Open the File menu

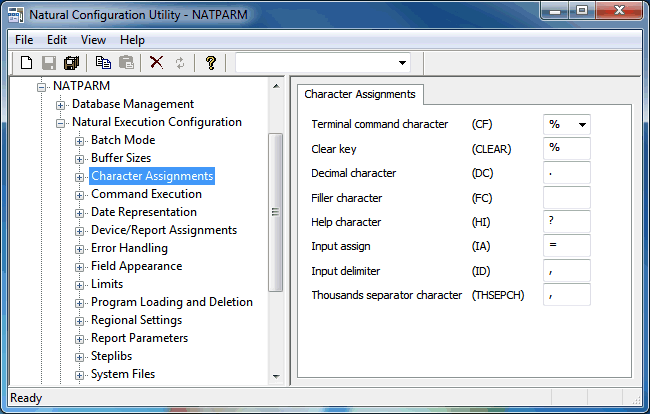(24, 40)
